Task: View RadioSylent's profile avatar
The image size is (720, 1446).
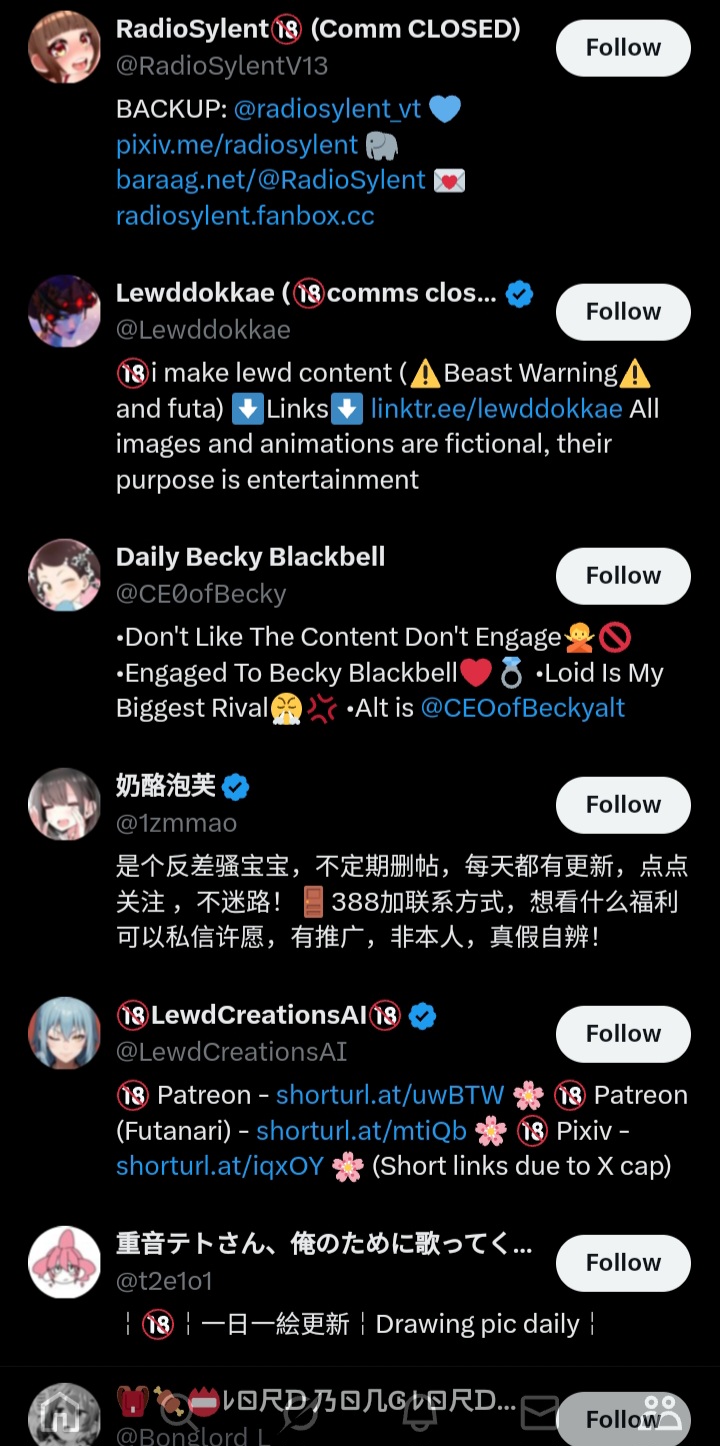Action: 64,48
